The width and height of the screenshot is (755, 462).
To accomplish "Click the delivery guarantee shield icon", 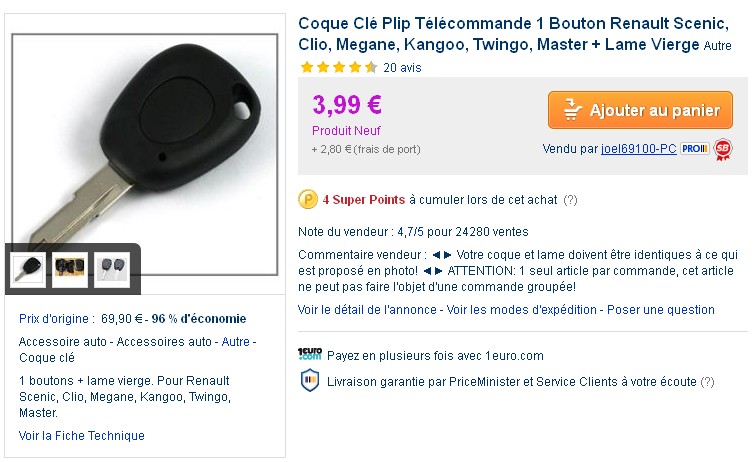I will pyautogui.click(x=309, y=381).
